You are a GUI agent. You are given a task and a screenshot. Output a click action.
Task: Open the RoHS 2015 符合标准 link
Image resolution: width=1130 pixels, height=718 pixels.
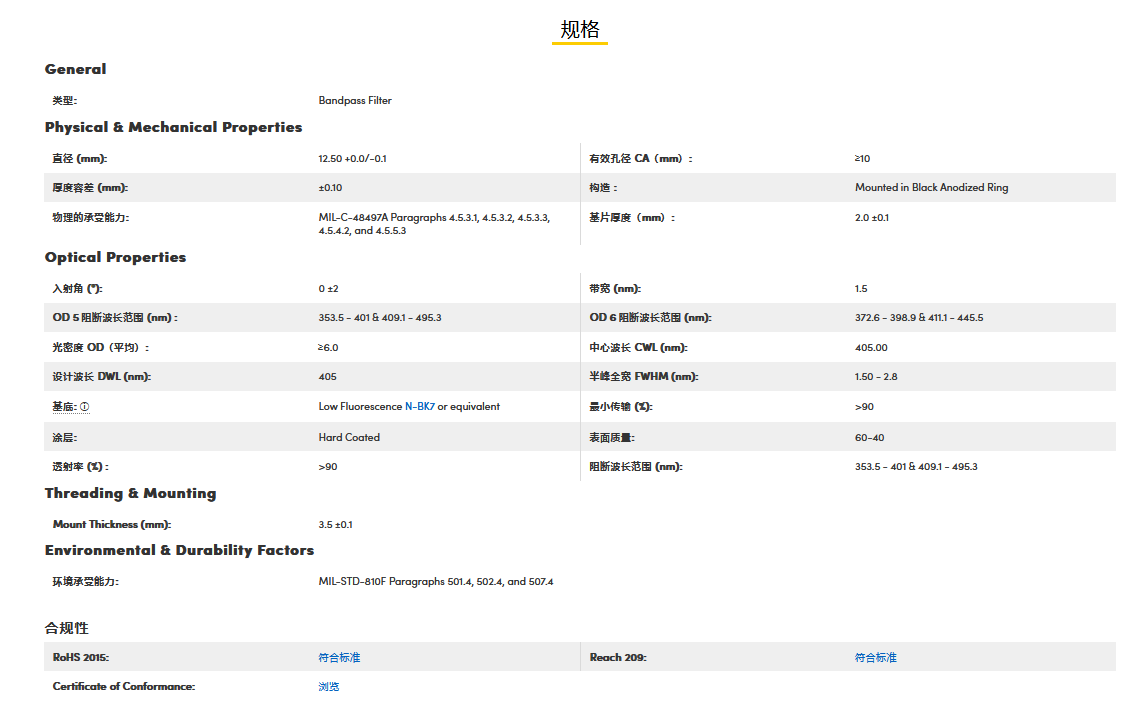tap(339, 657)
